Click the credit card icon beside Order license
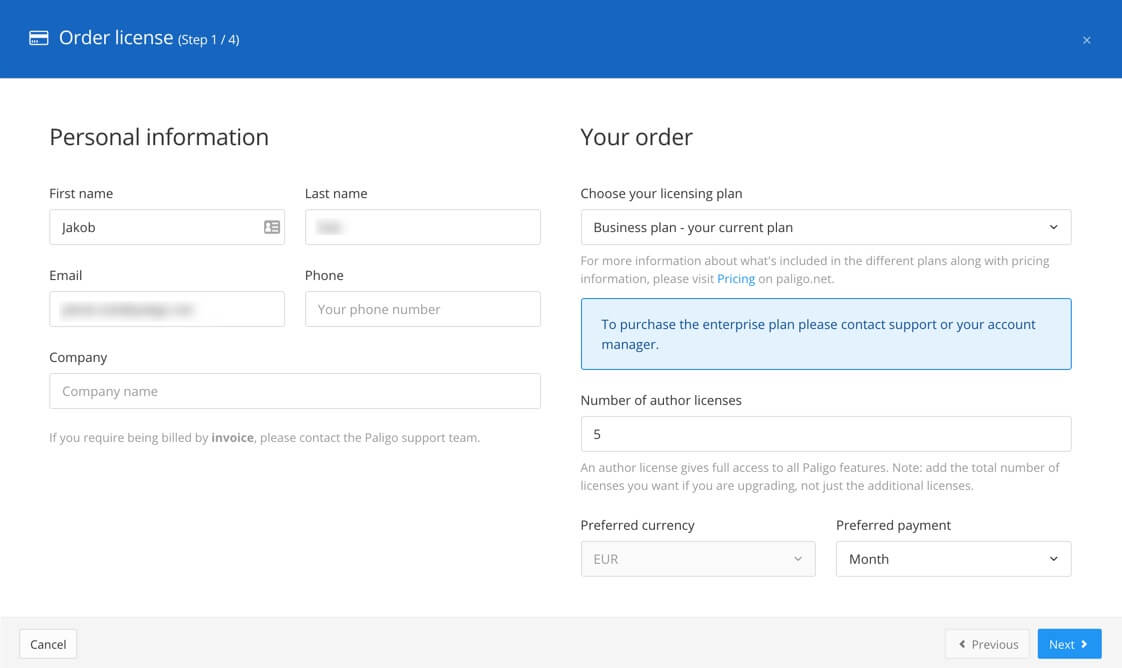1122x668 pixels. coord(38,37)
